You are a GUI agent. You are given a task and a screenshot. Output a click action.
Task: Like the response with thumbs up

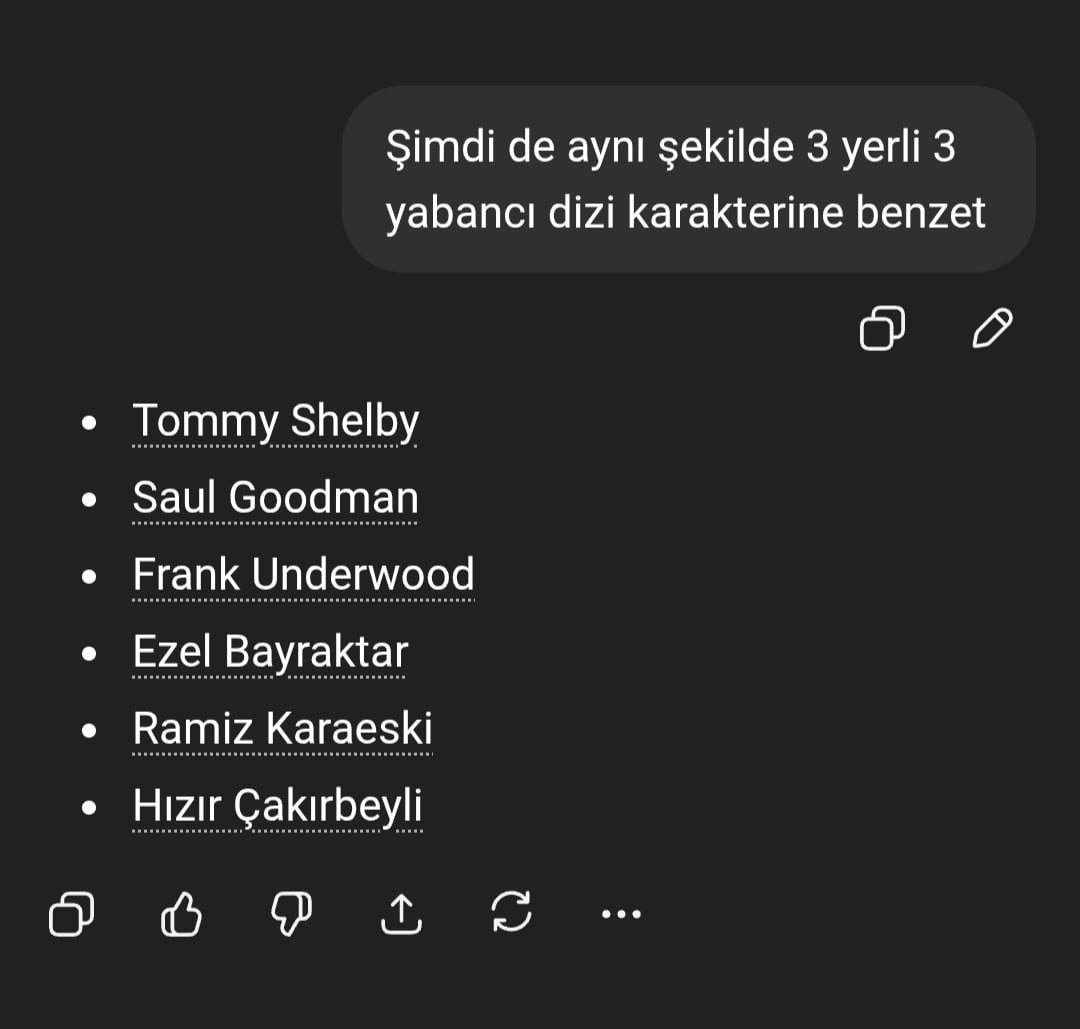[182, 913]
